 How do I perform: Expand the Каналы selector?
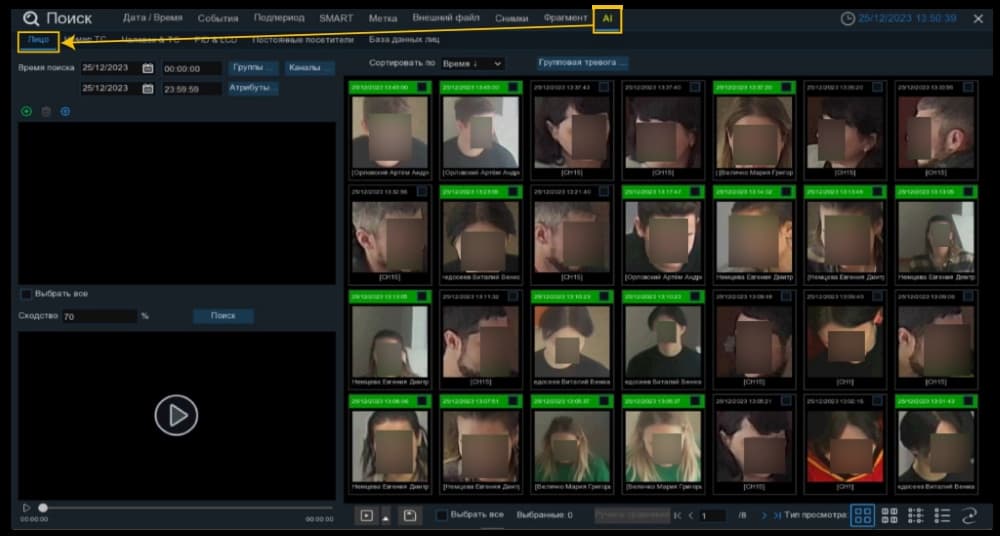(310, 68)
